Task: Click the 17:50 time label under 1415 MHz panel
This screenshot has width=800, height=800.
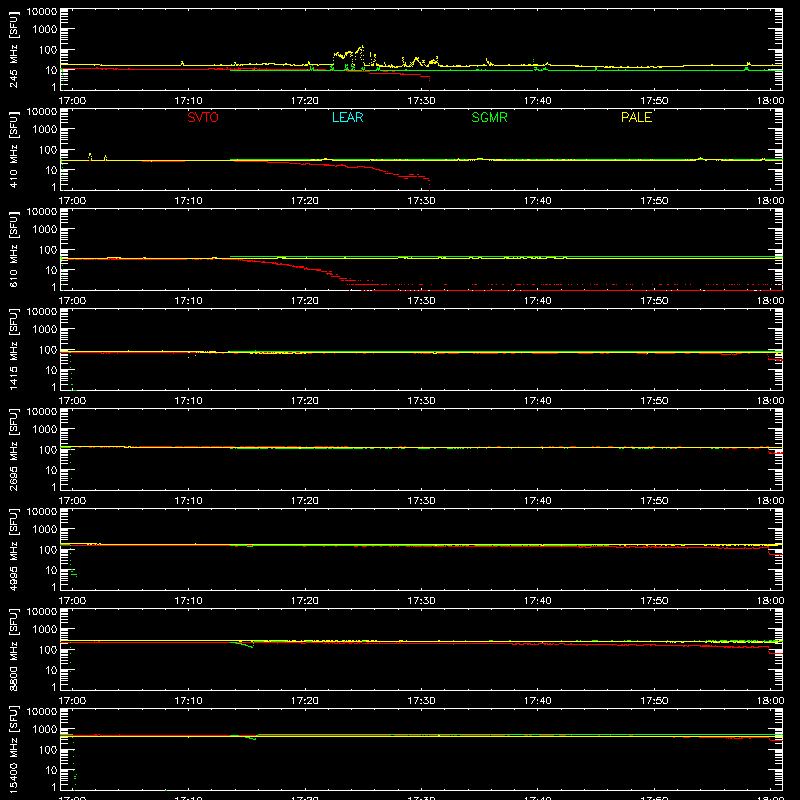Action: [x=654, y=401]
